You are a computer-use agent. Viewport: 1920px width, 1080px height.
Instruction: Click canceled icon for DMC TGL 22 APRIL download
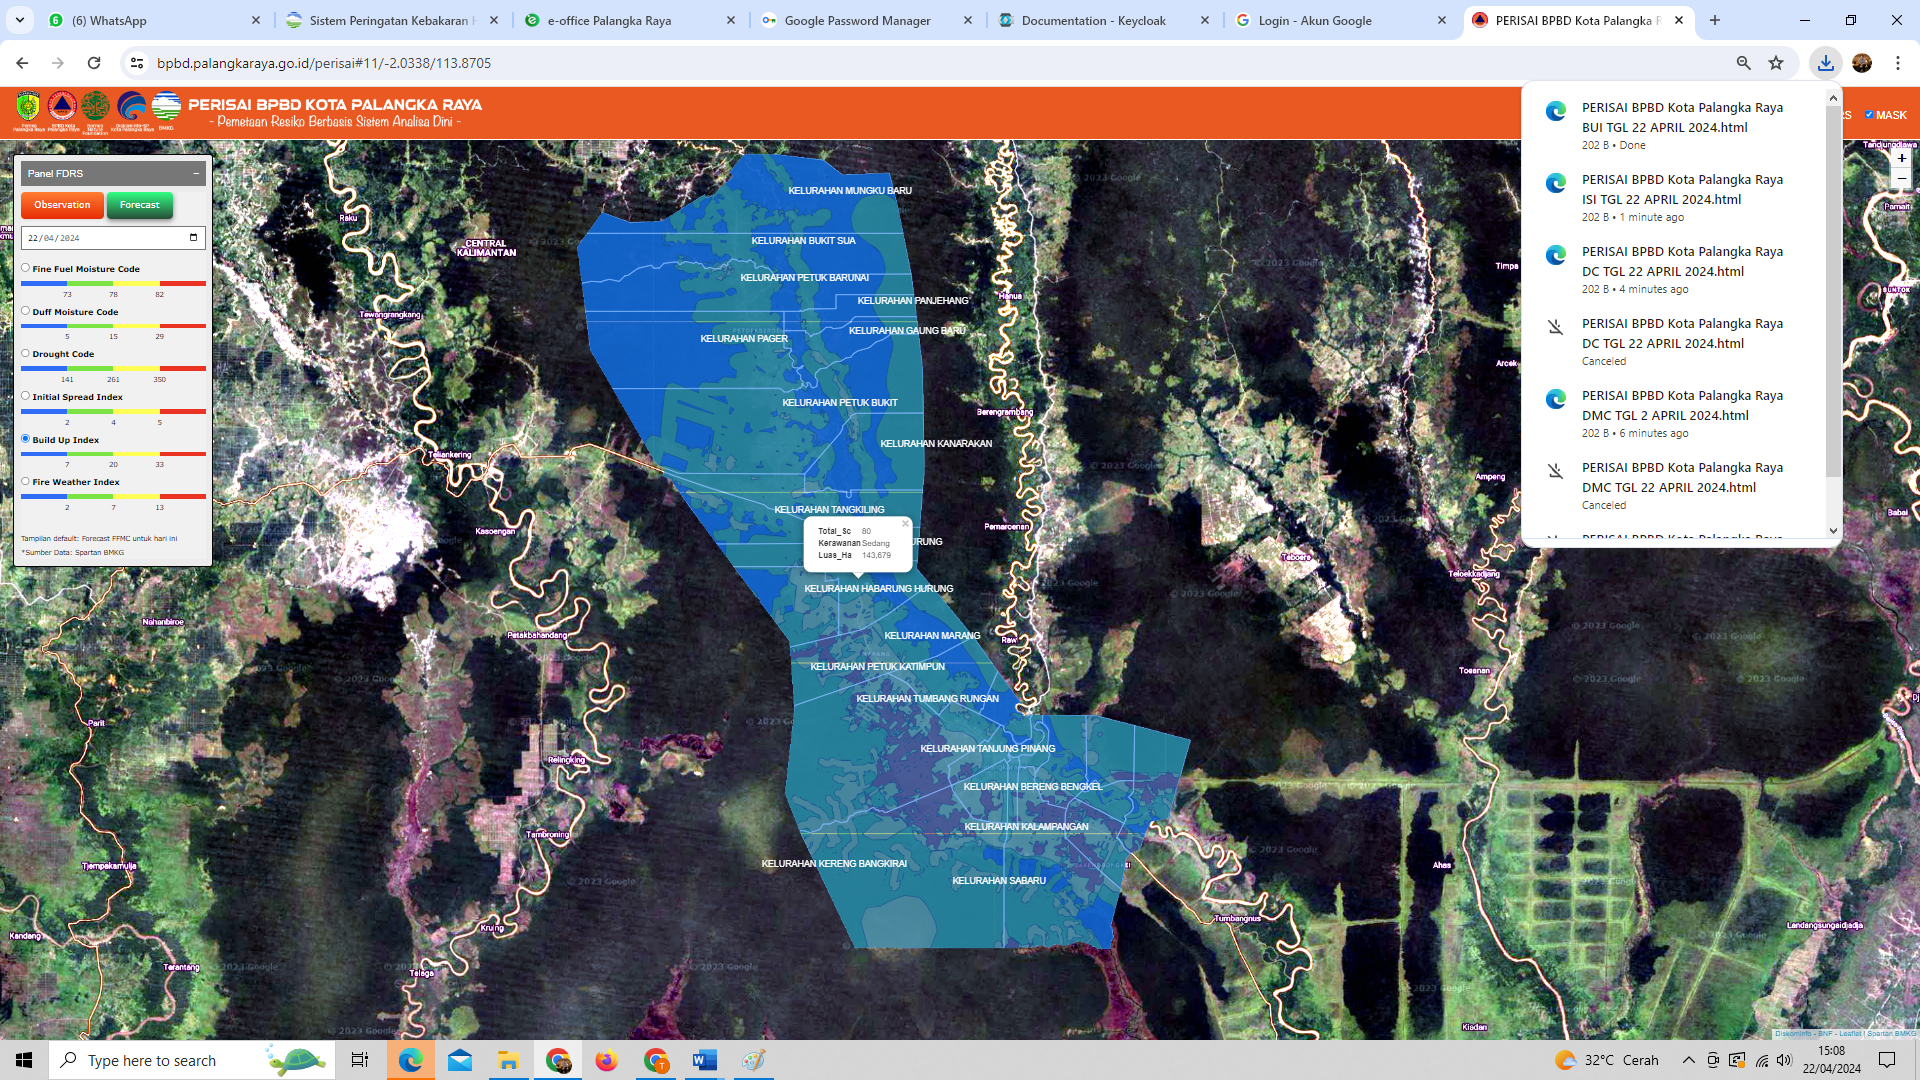pos(1555,471)
